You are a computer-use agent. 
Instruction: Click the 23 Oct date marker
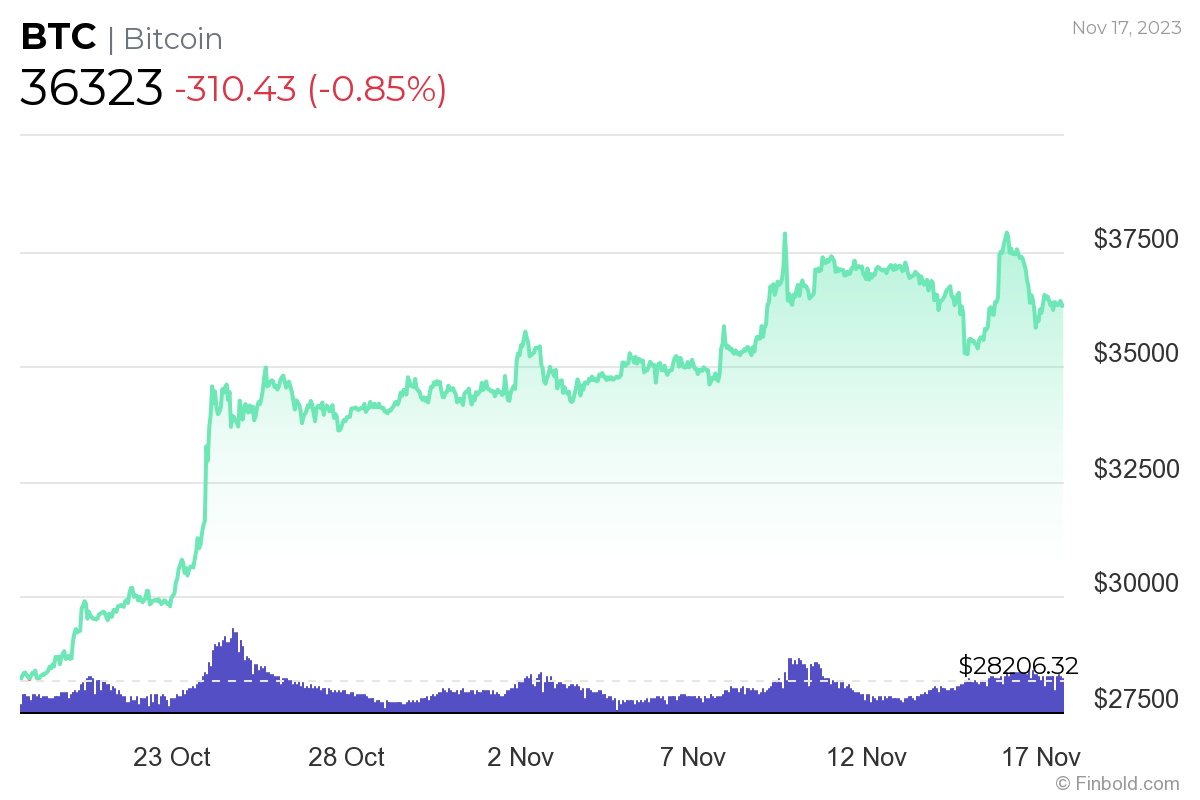[172, 757]
